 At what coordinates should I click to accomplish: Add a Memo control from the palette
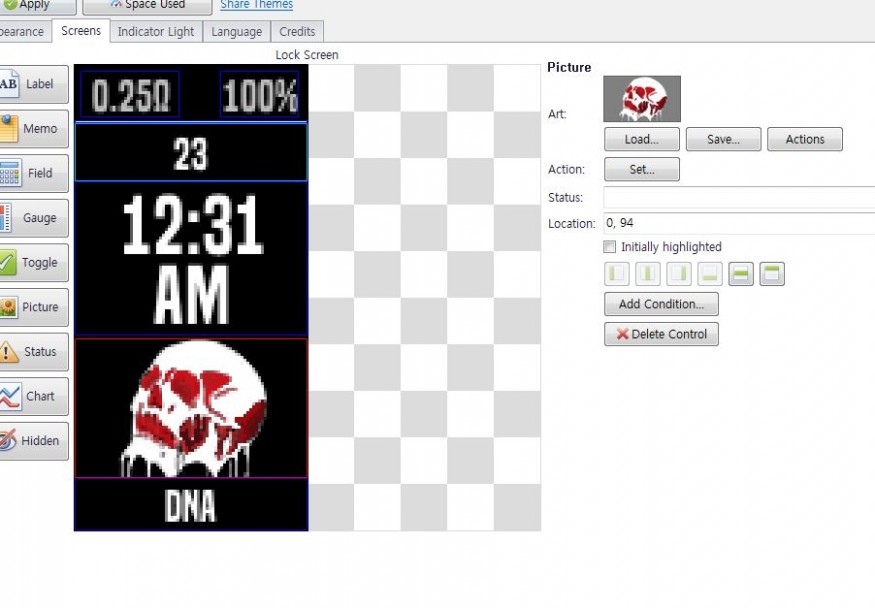[34, 129]
